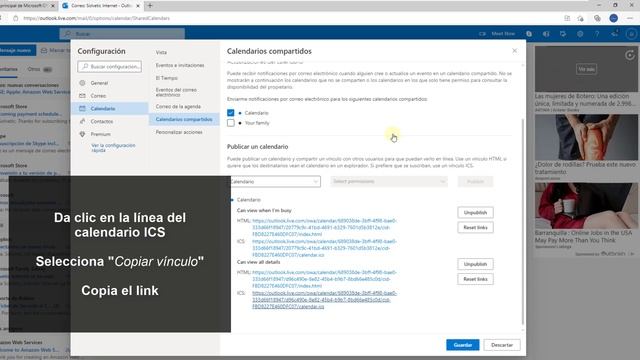Open the Barranquilla online jobs ad thumbnail
This screenshot has height=360, width=640.
(586, 205)
